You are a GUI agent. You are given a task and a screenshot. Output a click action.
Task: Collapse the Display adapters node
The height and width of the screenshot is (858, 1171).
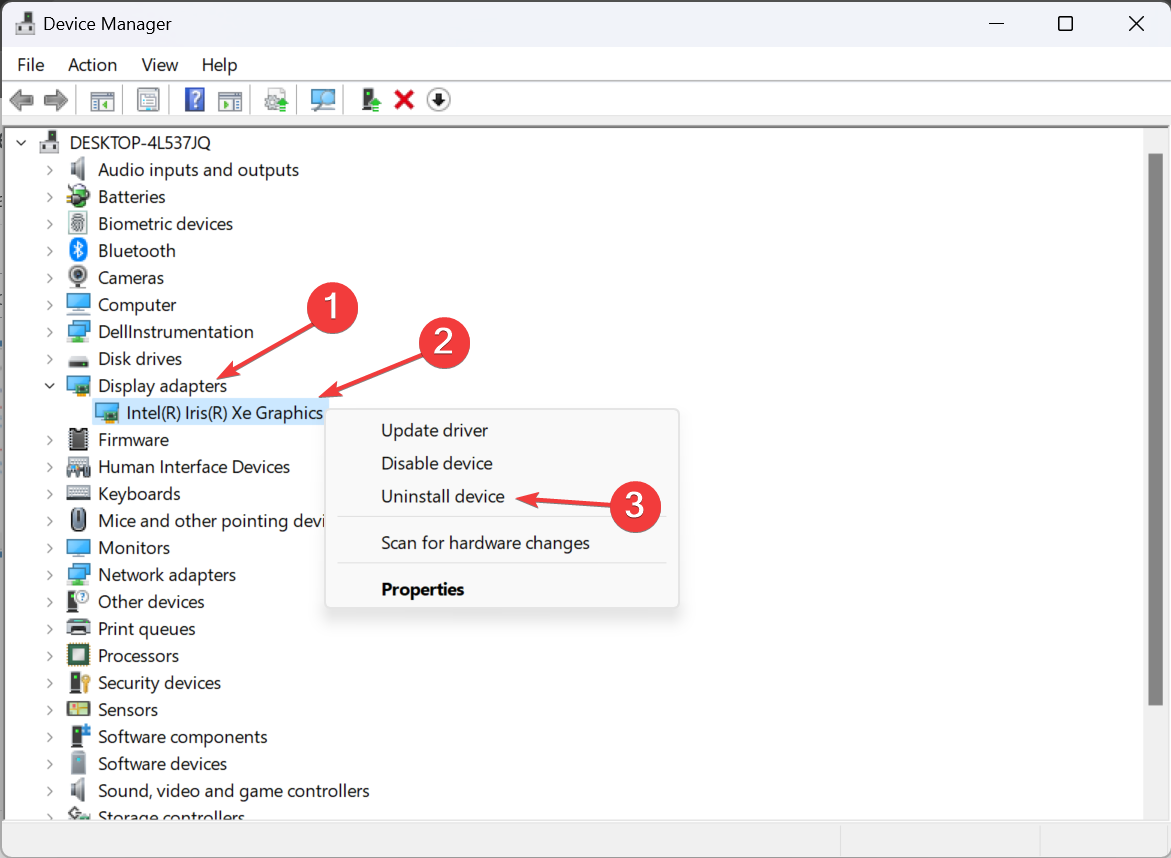[49, 385]
